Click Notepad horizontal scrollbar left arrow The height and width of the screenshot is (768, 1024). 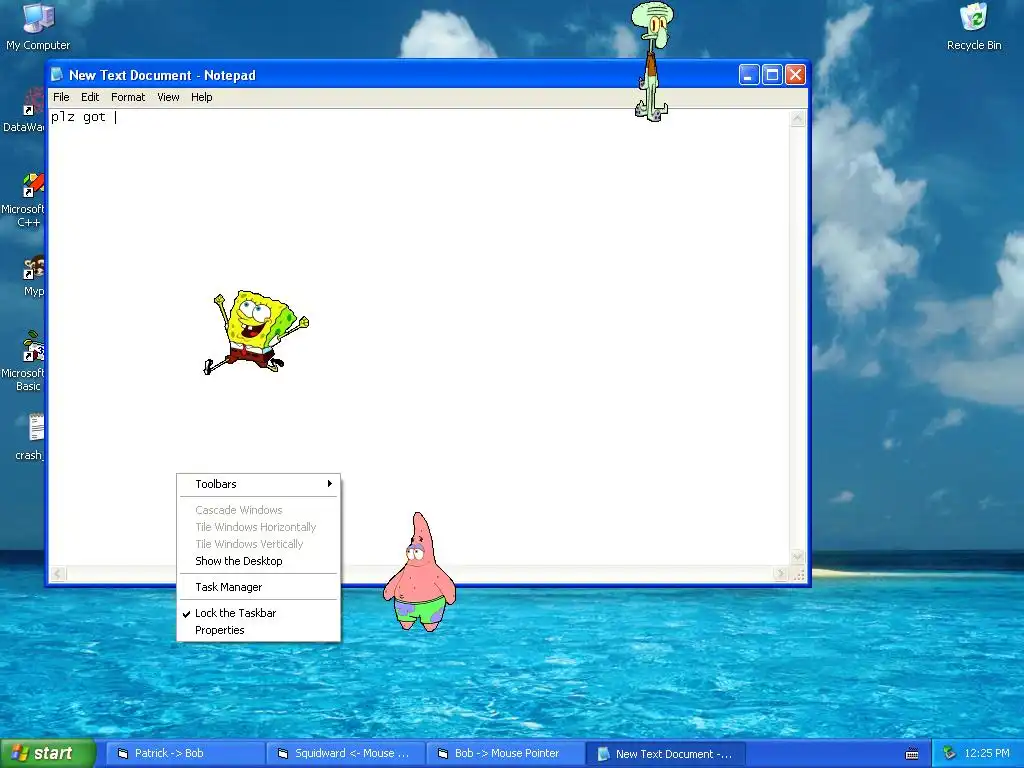coord(58,574)
